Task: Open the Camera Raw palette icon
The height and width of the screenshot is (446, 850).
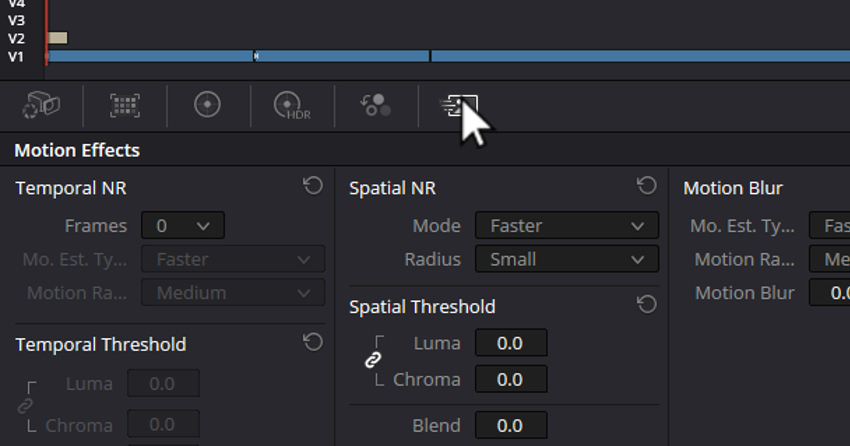Action: pyautogui.click(x=42, y=105)
